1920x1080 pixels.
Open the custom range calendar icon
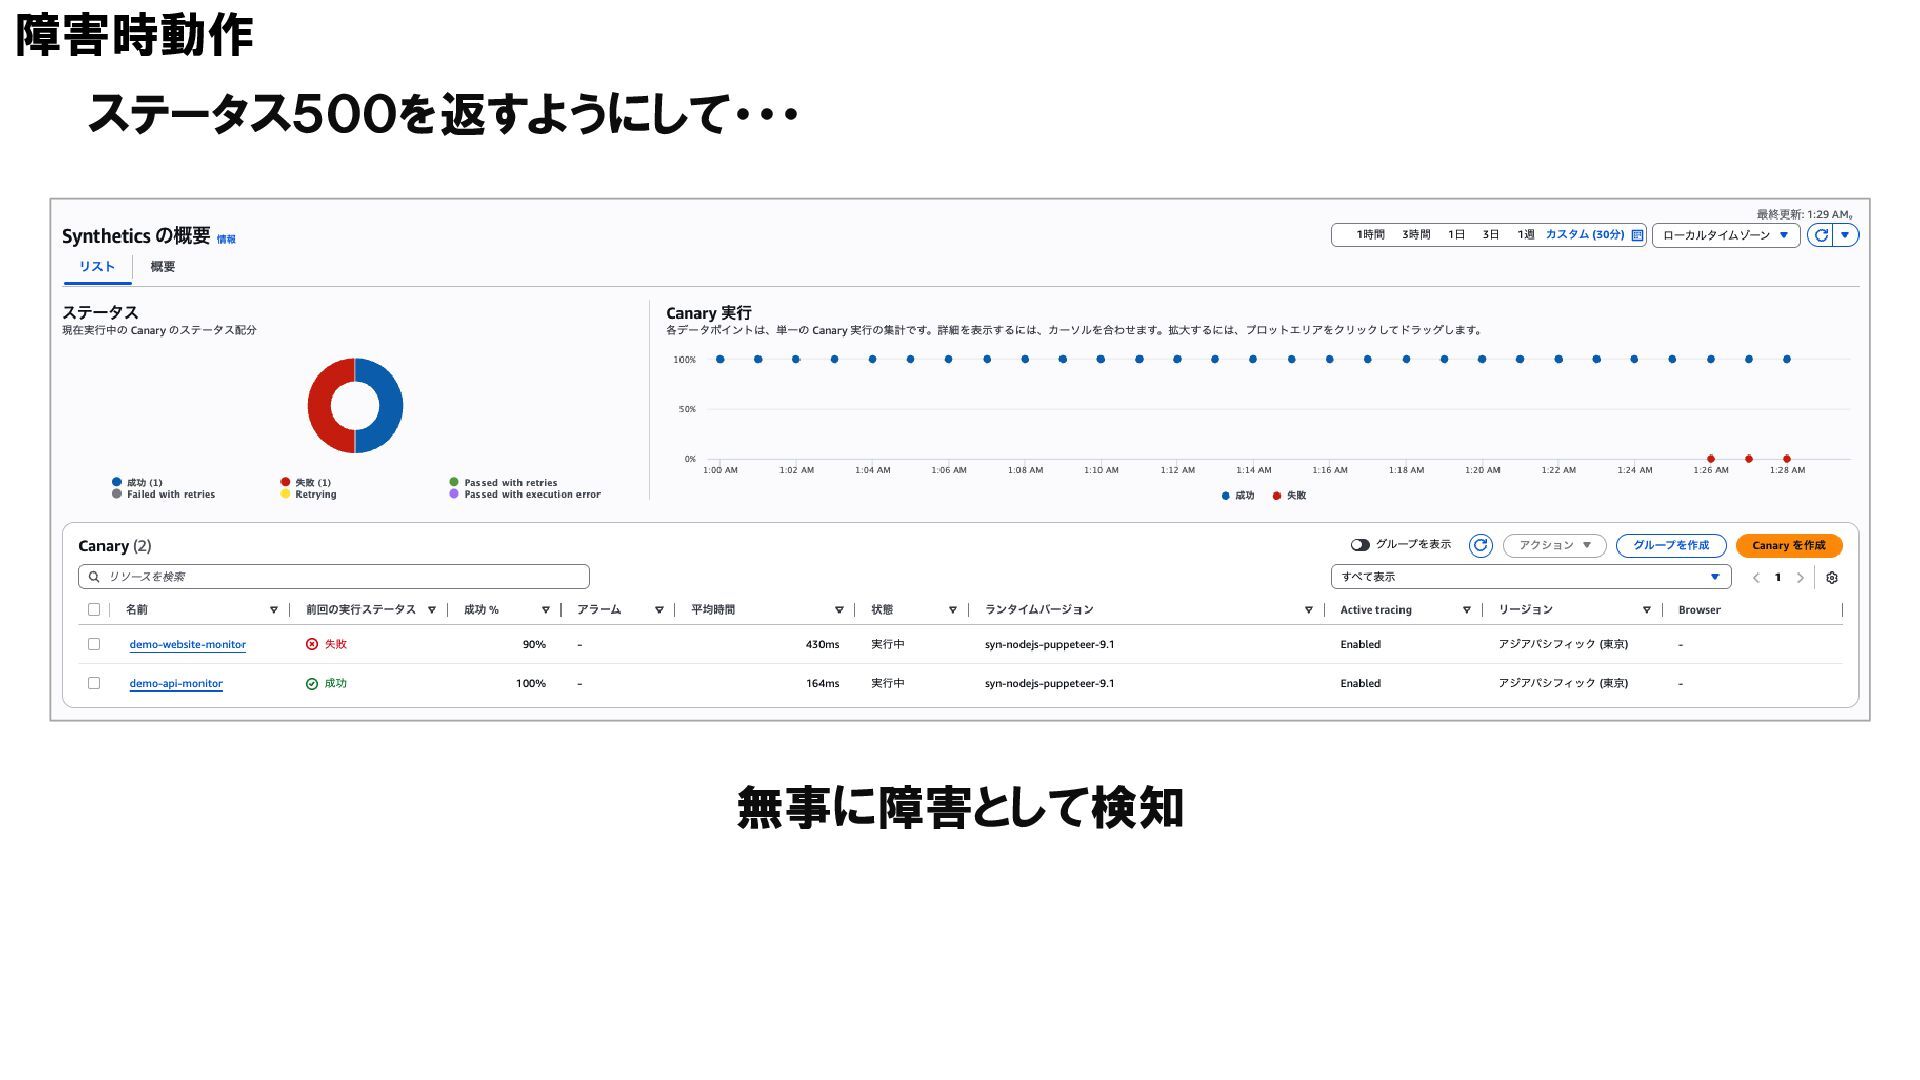pyautogui.click(x=1637, y=235)
